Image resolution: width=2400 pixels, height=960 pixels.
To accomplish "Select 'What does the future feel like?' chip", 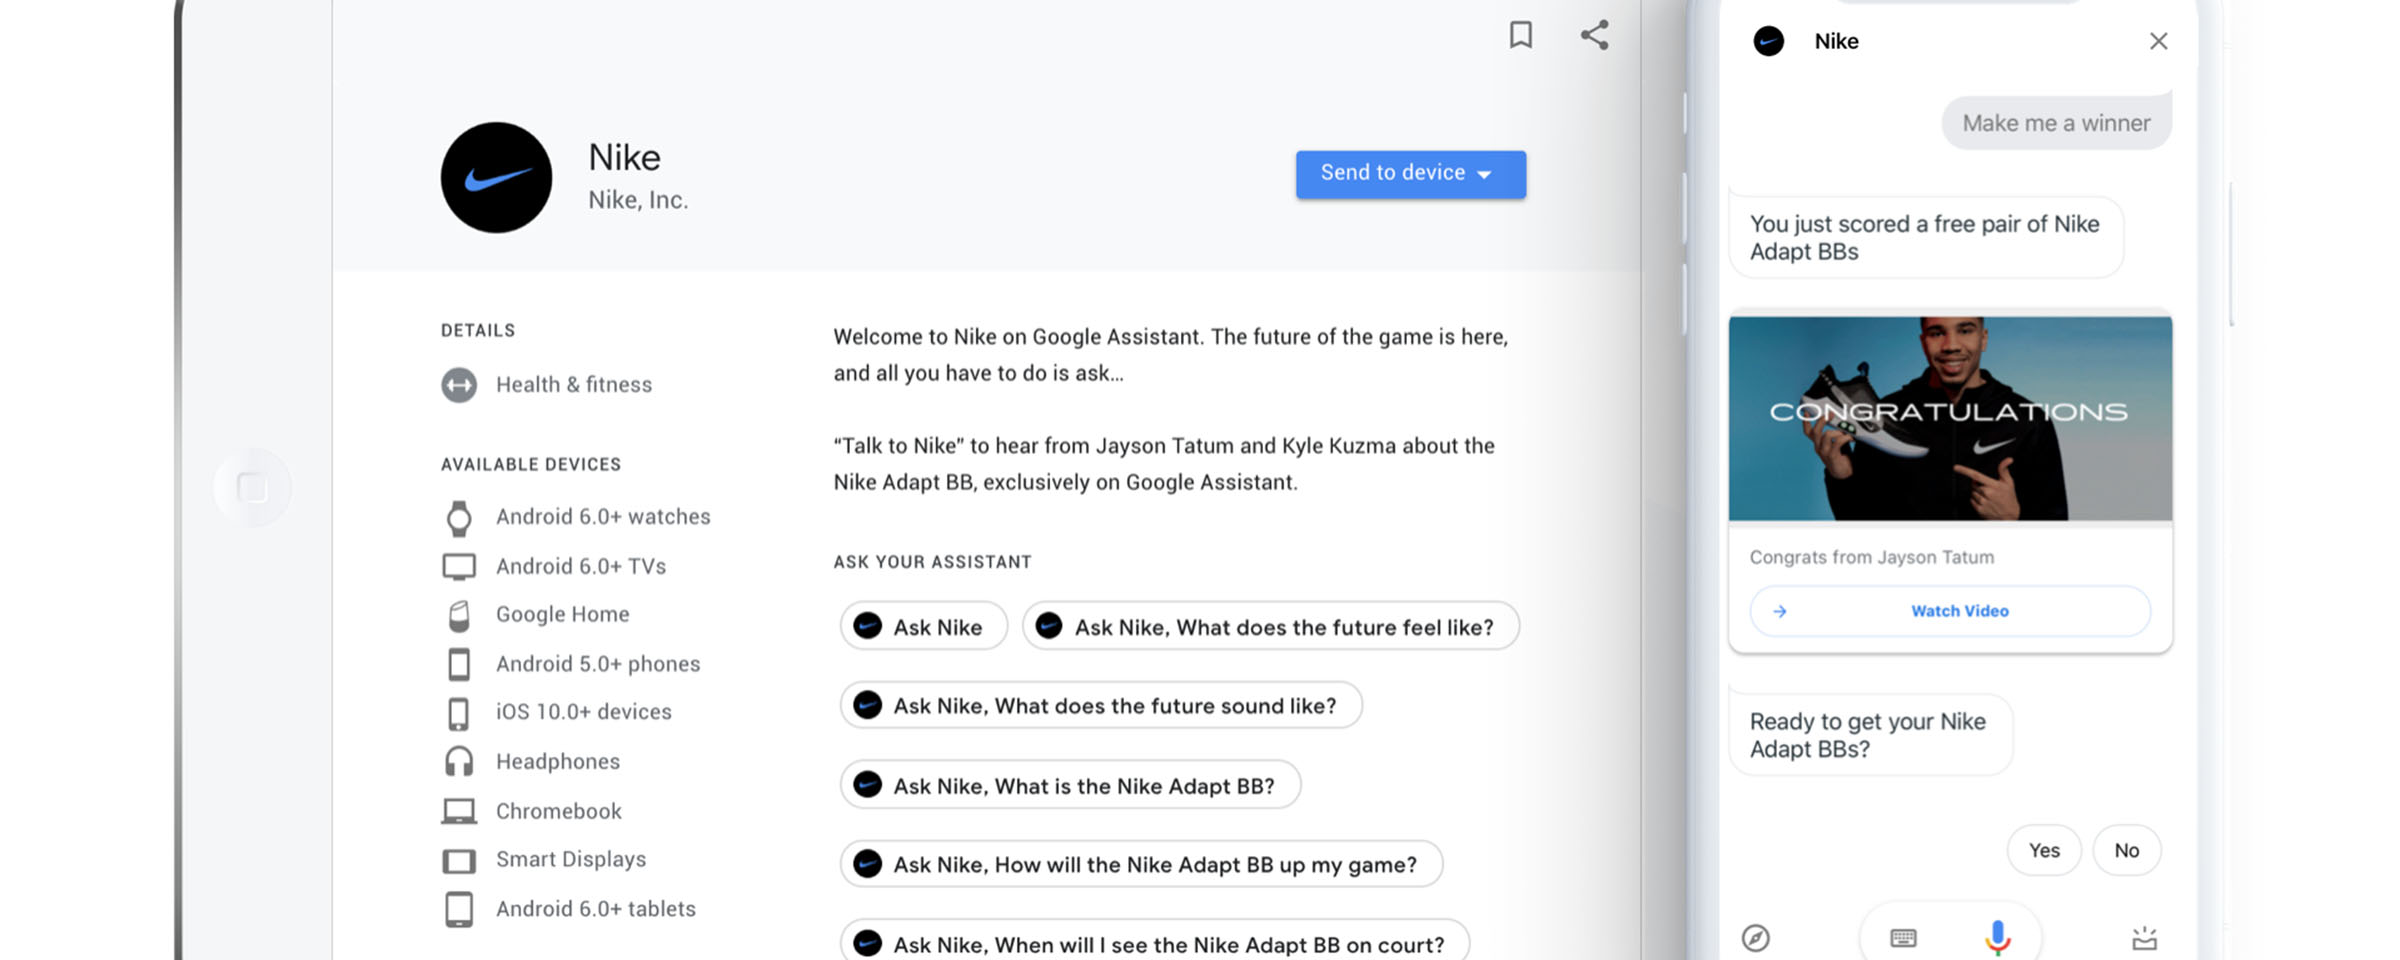I will coord(1270,627).
